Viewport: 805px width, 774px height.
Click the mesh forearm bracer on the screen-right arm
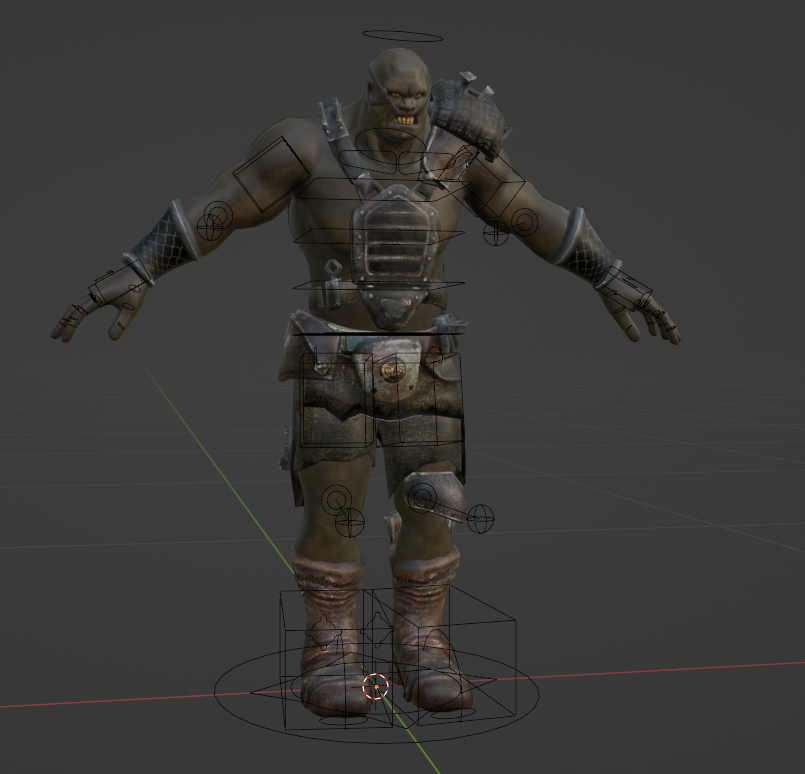[x=585, y=245]
